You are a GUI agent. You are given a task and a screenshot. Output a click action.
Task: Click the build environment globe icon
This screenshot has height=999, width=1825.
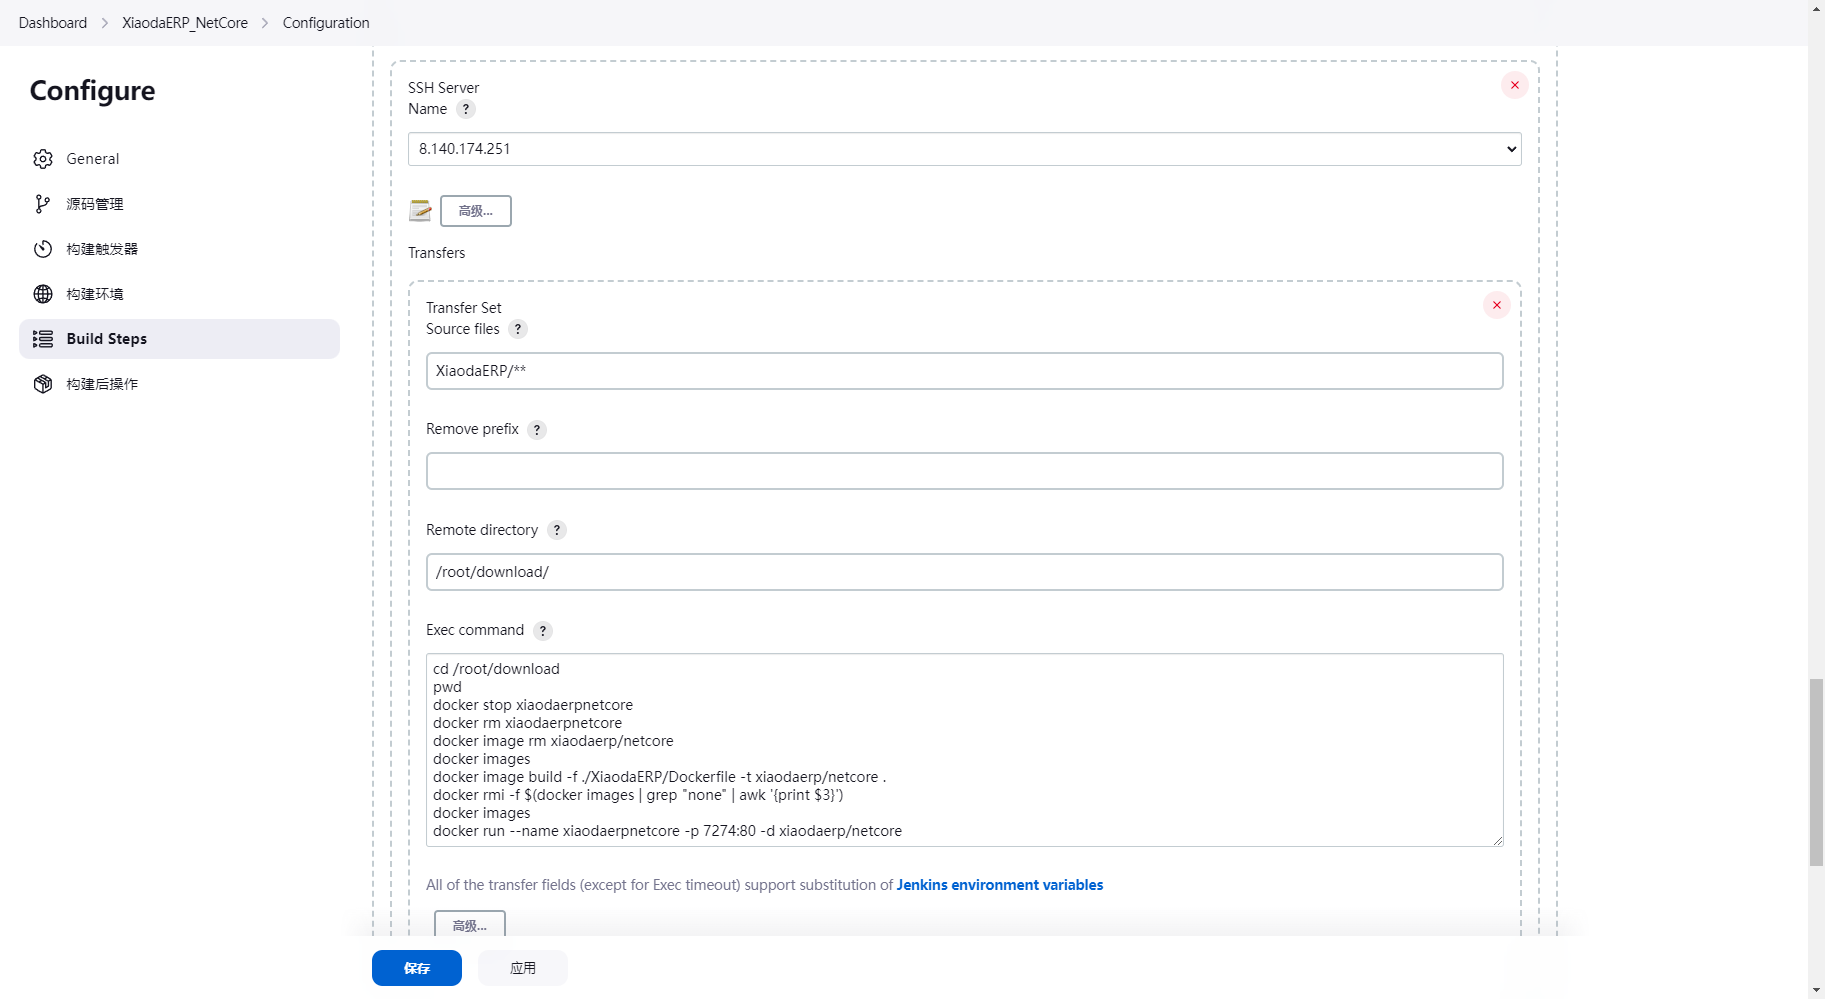coord(43,294)
